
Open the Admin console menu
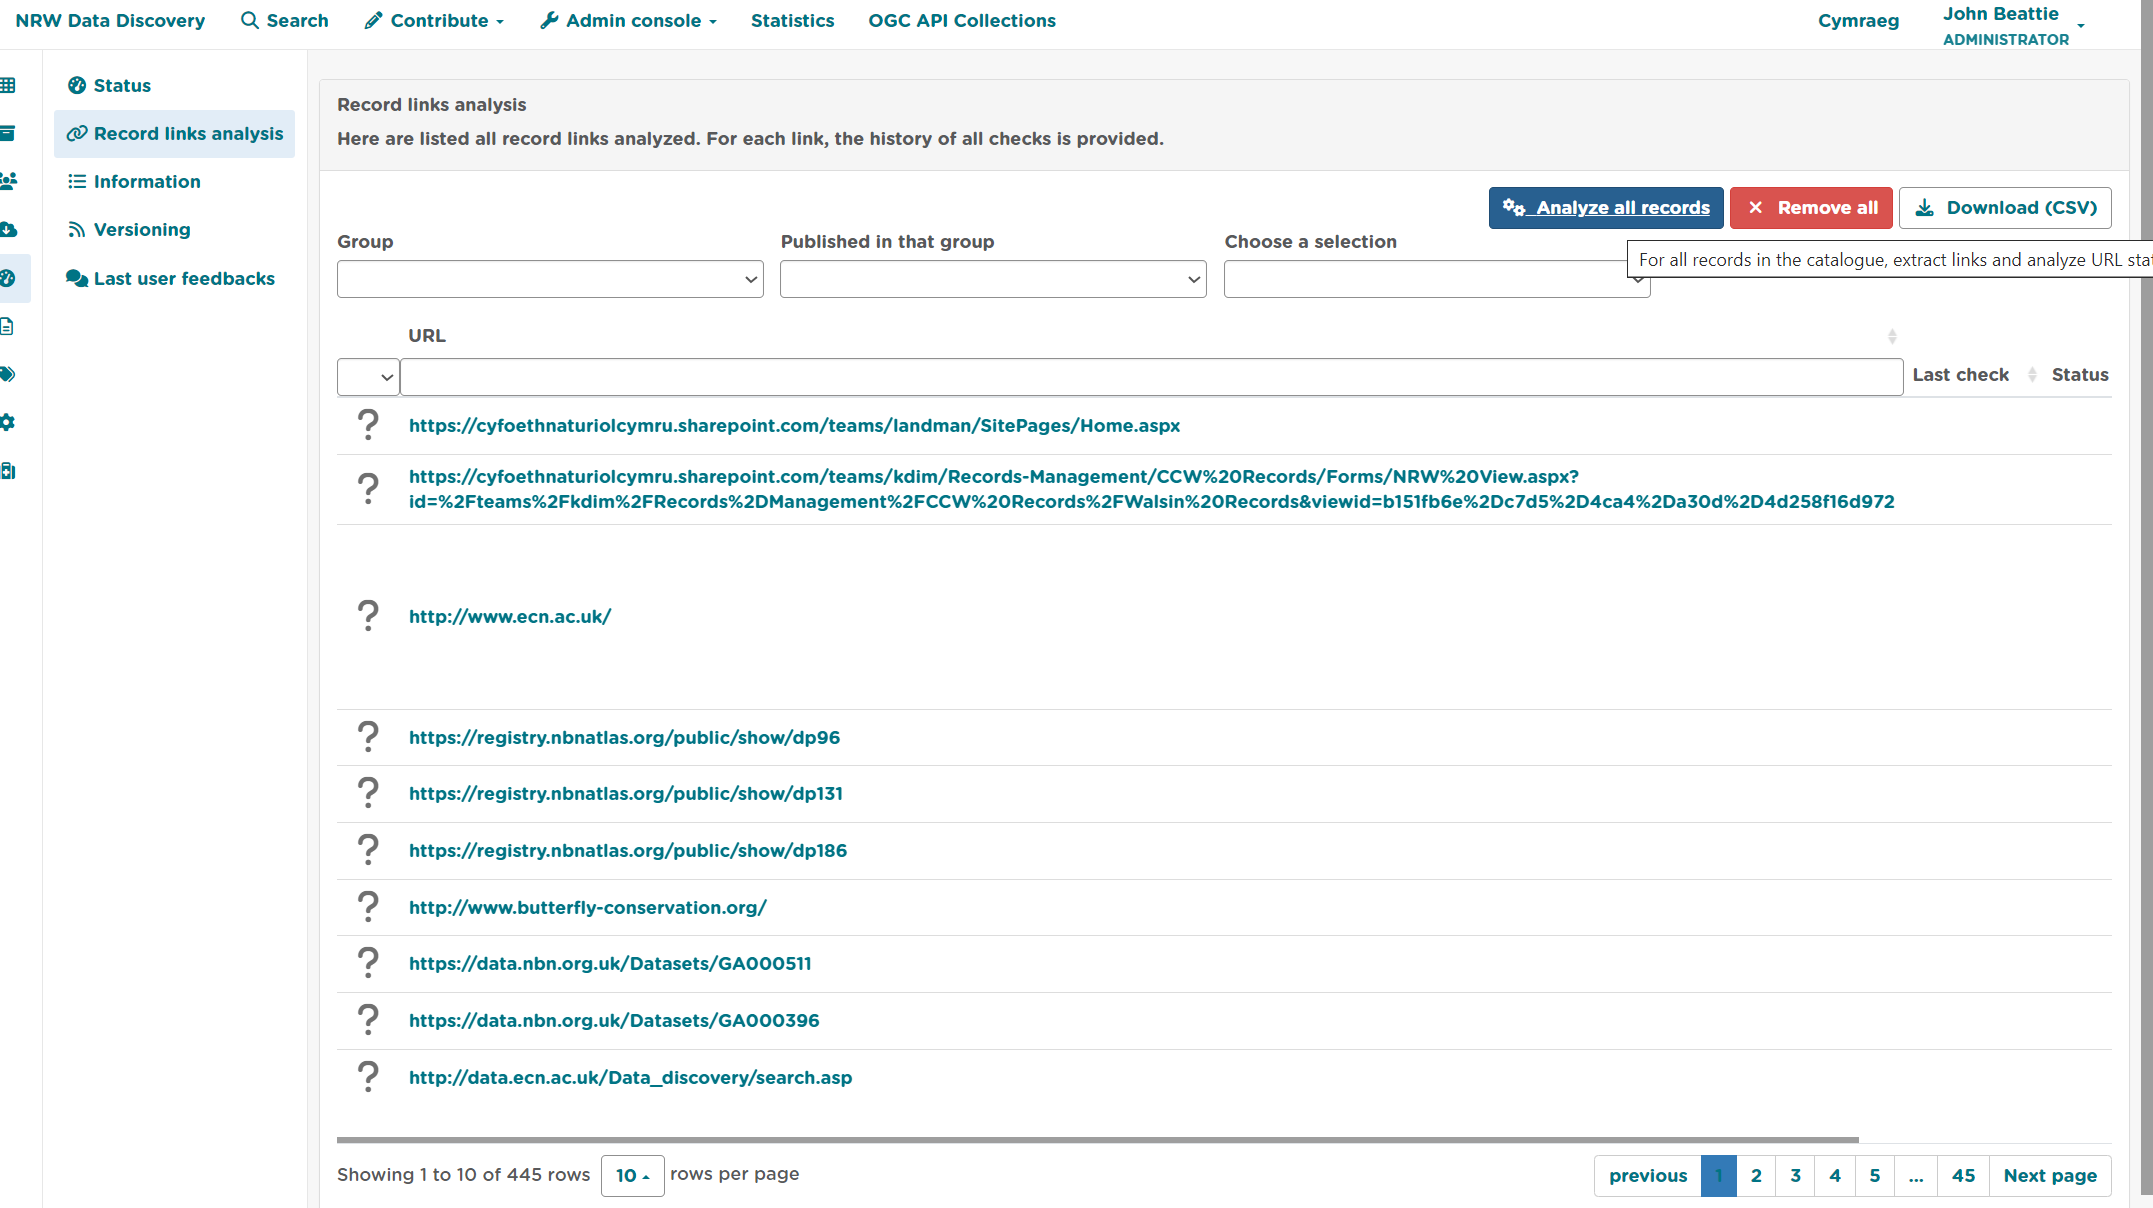click(x=628, y=20)
